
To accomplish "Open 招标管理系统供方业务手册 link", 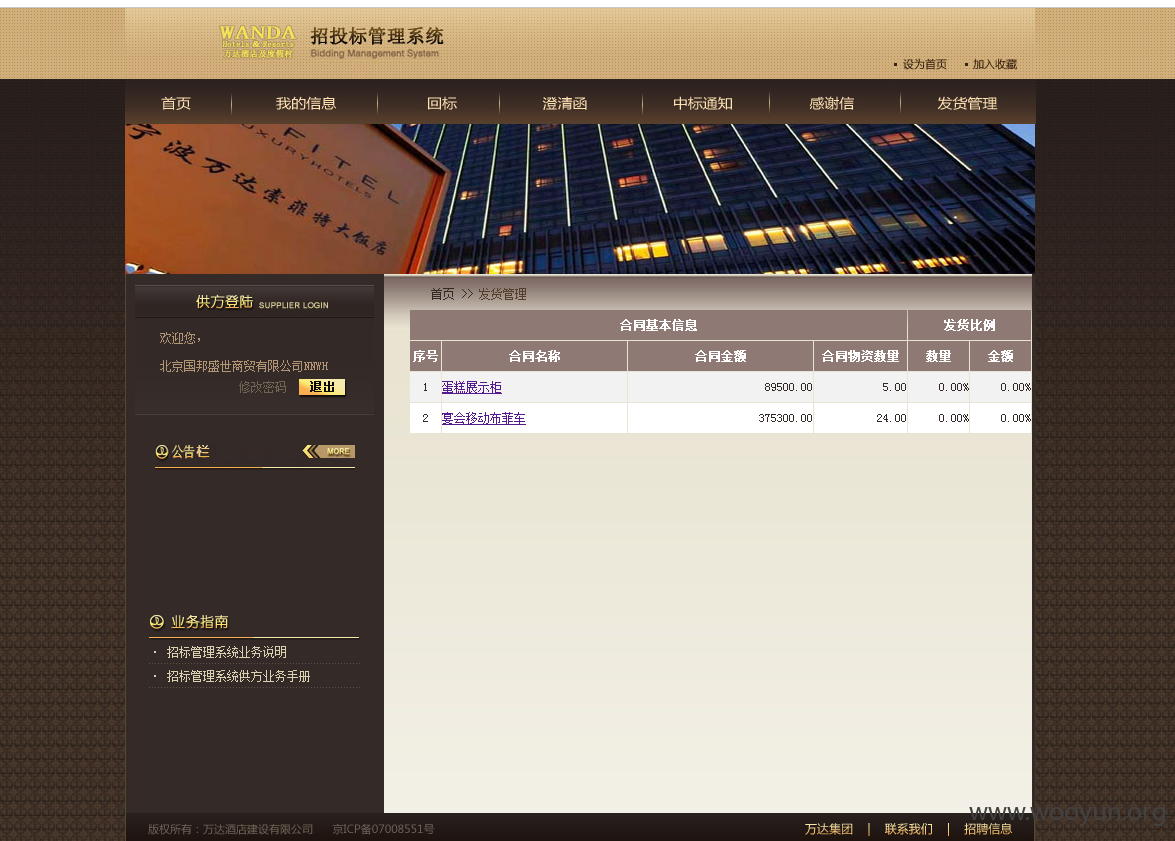I will (238, 676).
